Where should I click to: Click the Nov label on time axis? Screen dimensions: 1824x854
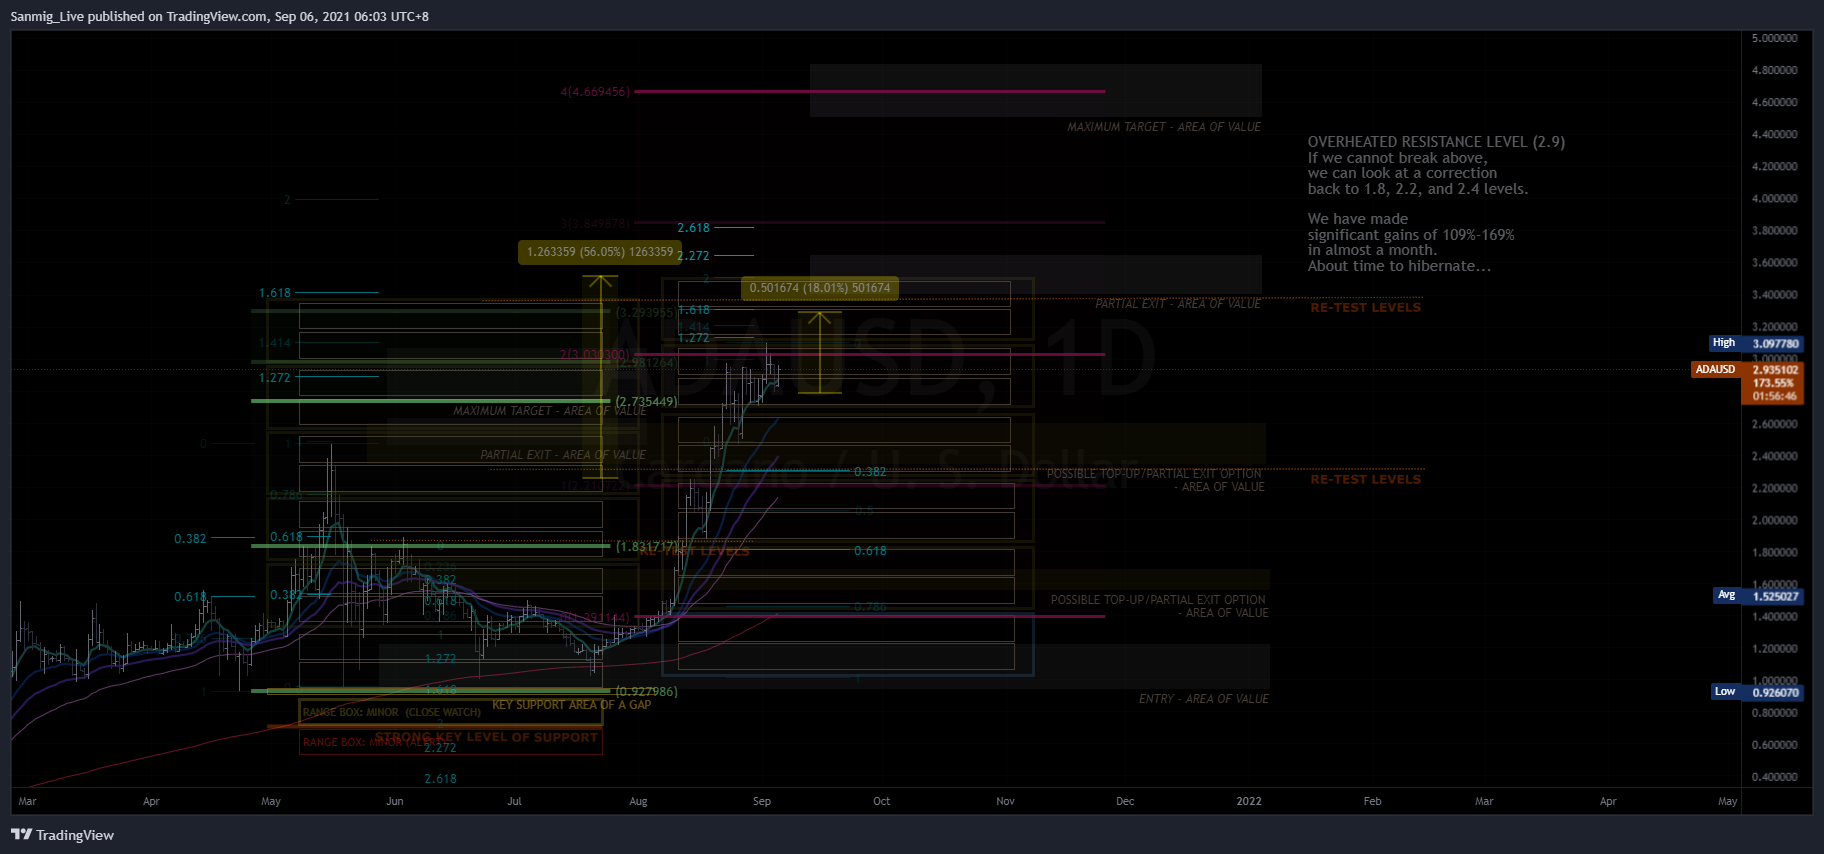[1005, 801]
